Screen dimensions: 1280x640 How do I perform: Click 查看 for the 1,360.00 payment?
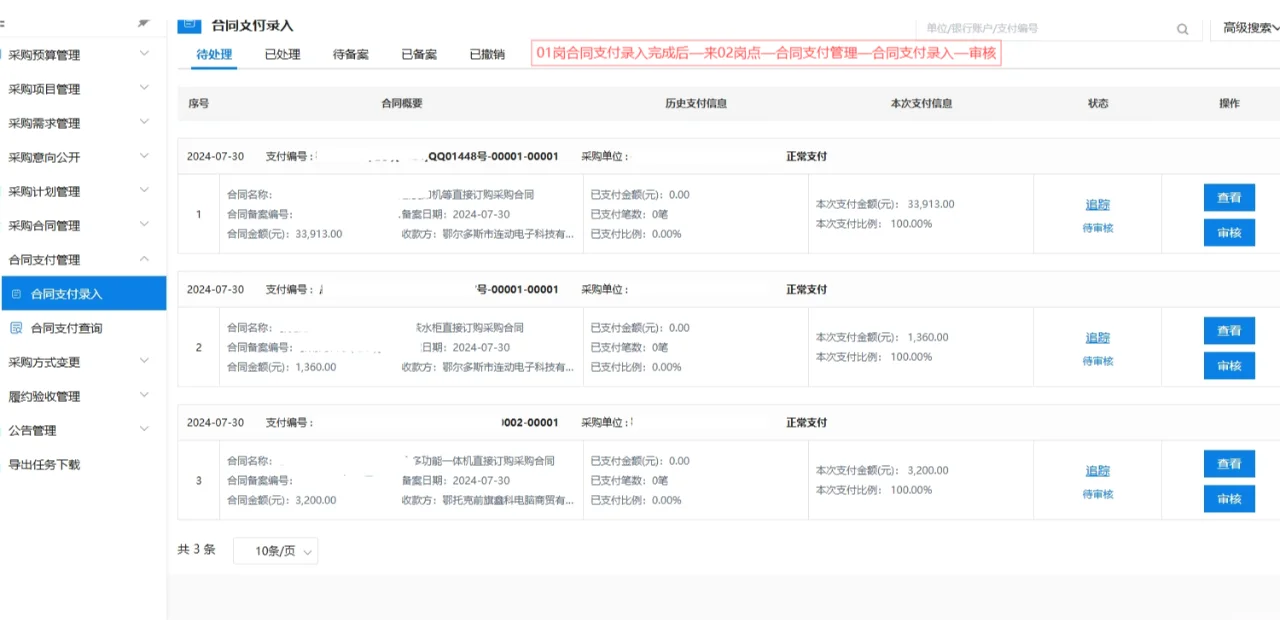click(1229, 331)
